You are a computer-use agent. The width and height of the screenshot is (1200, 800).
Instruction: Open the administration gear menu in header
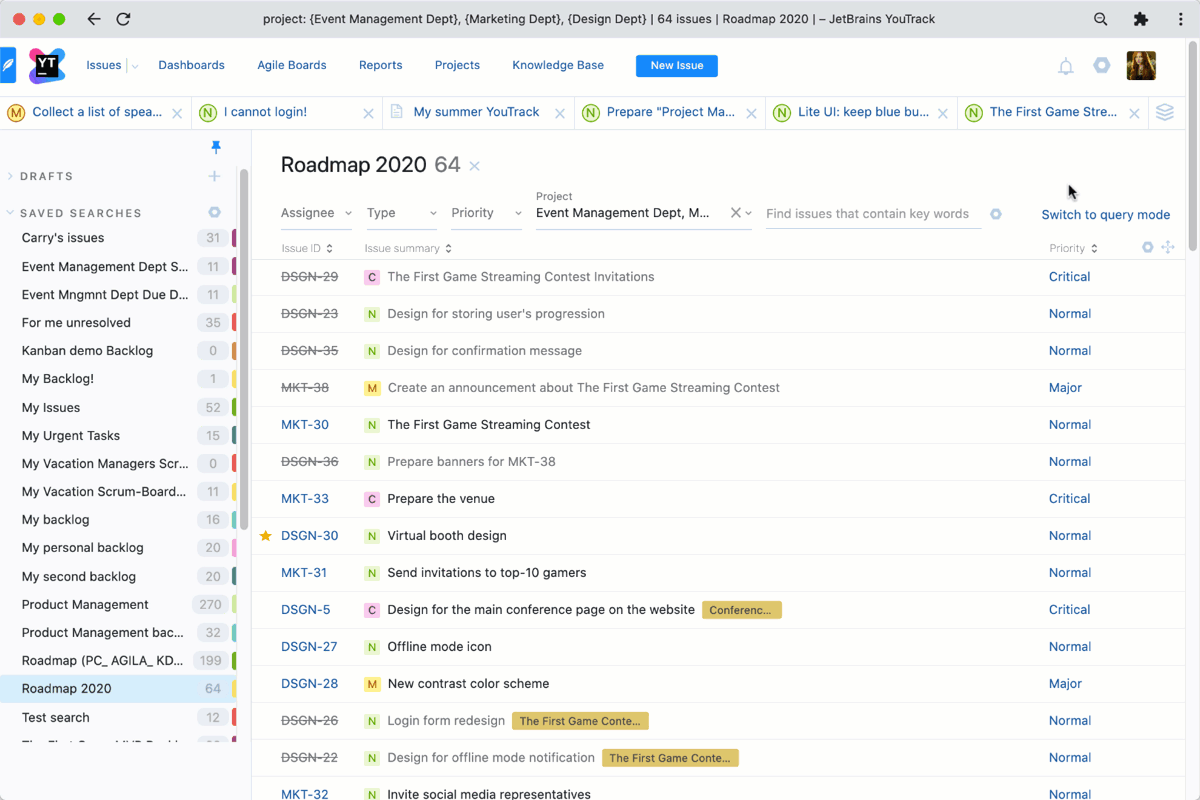click(1101, 65)
